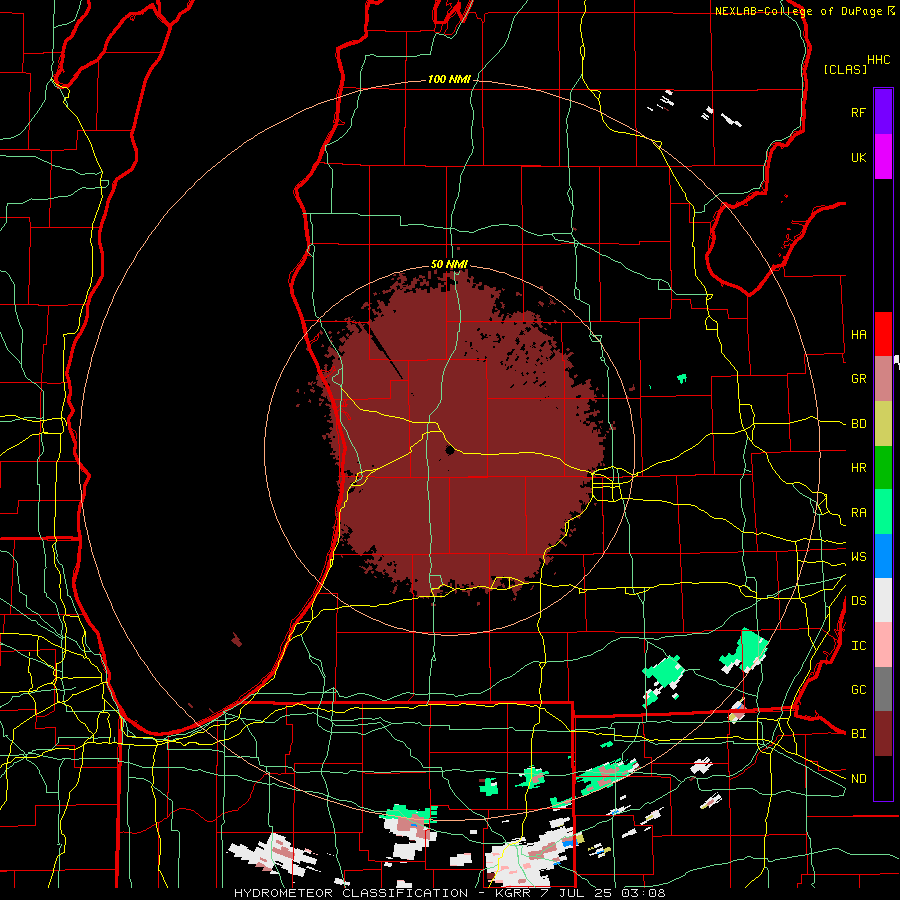This screenshot has width=900, height=900.
Task: Click the HR legend label
Action: [858, 468]
